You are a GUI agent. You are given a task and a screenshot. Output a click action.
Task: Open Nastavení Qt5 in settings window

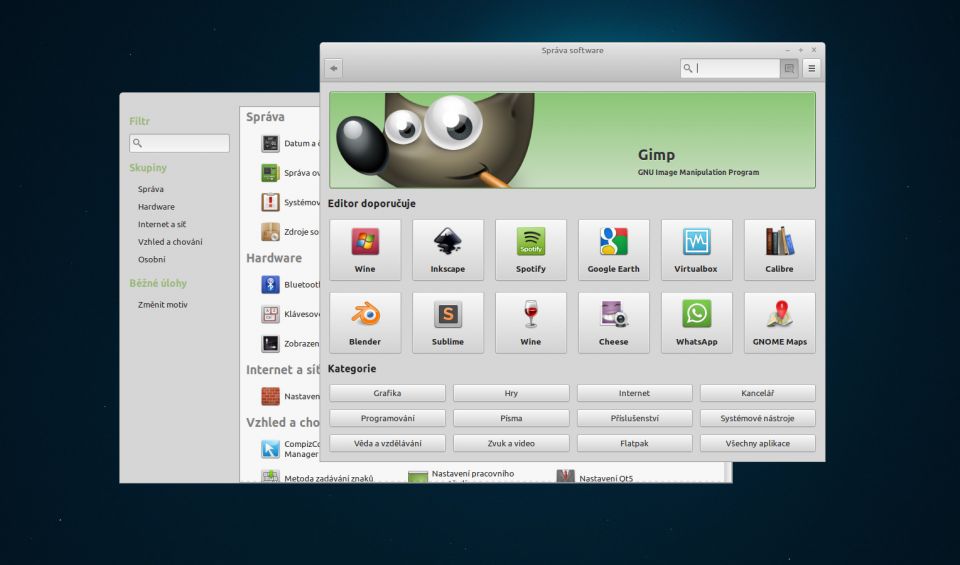(x=594, y=476)
